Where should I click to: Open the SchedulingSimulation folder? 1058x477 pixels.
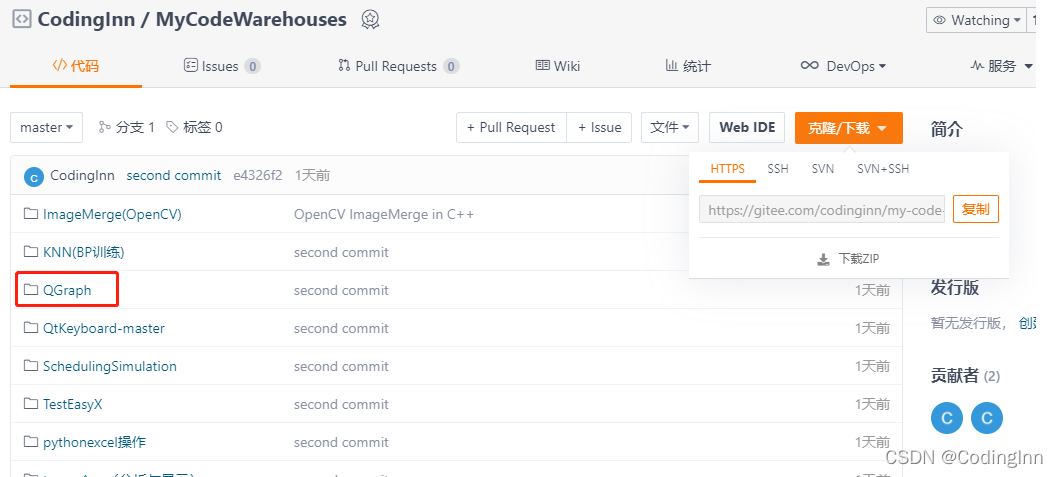point(110,366)
